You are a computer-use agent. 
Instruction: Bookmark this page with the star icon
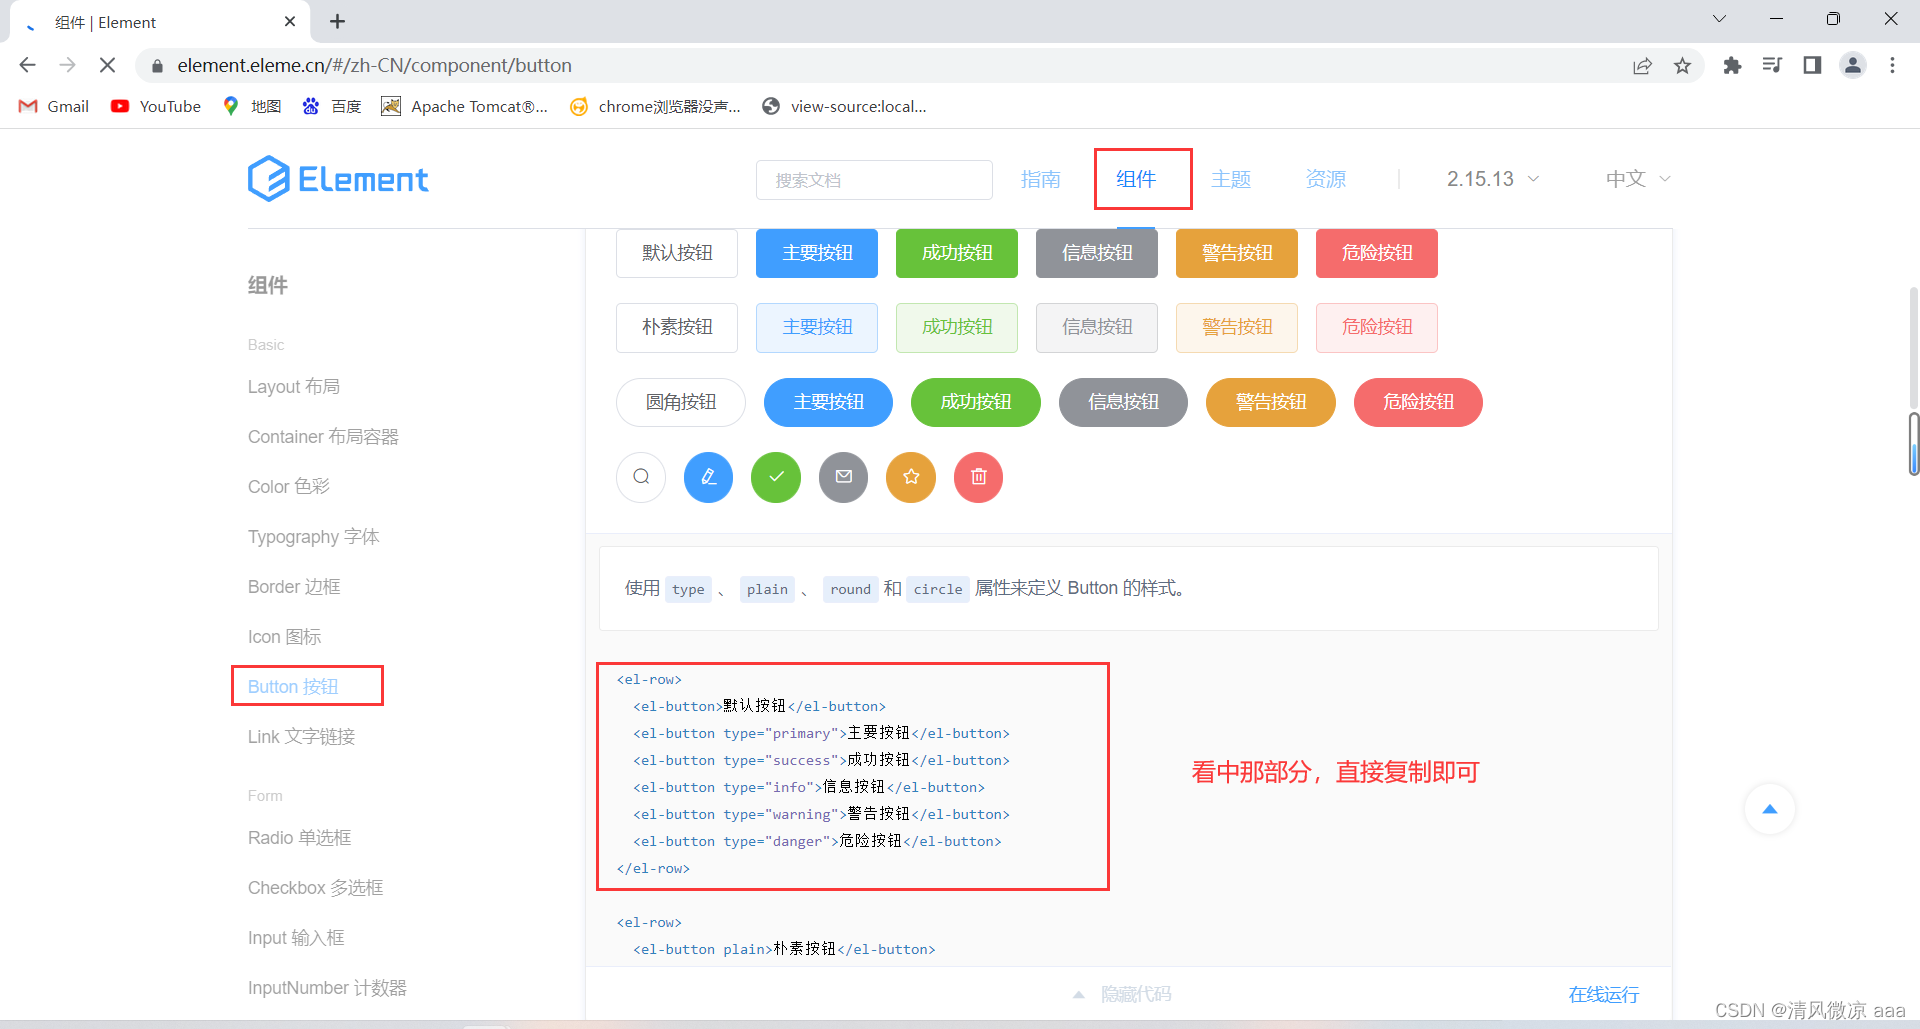click(x=1682, y=65)
